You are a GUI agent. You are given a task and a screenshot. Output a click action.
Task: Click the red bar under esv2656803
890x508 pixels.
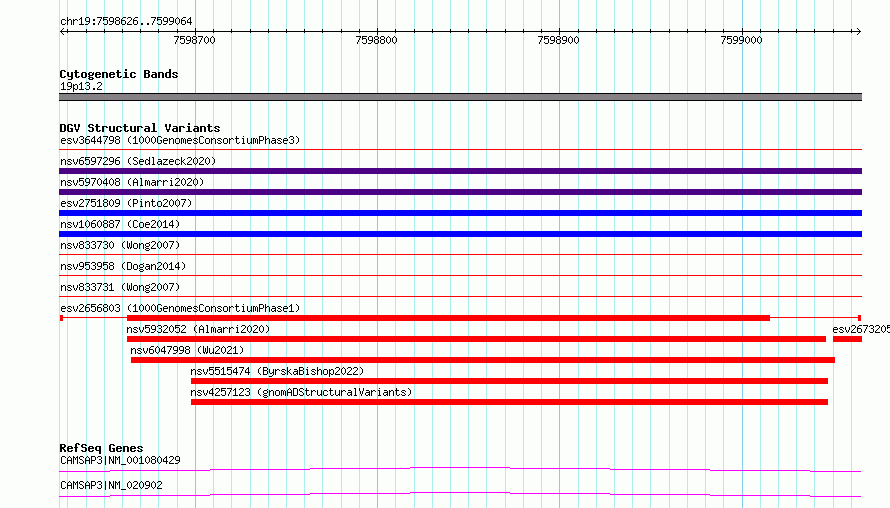[448, 318]
